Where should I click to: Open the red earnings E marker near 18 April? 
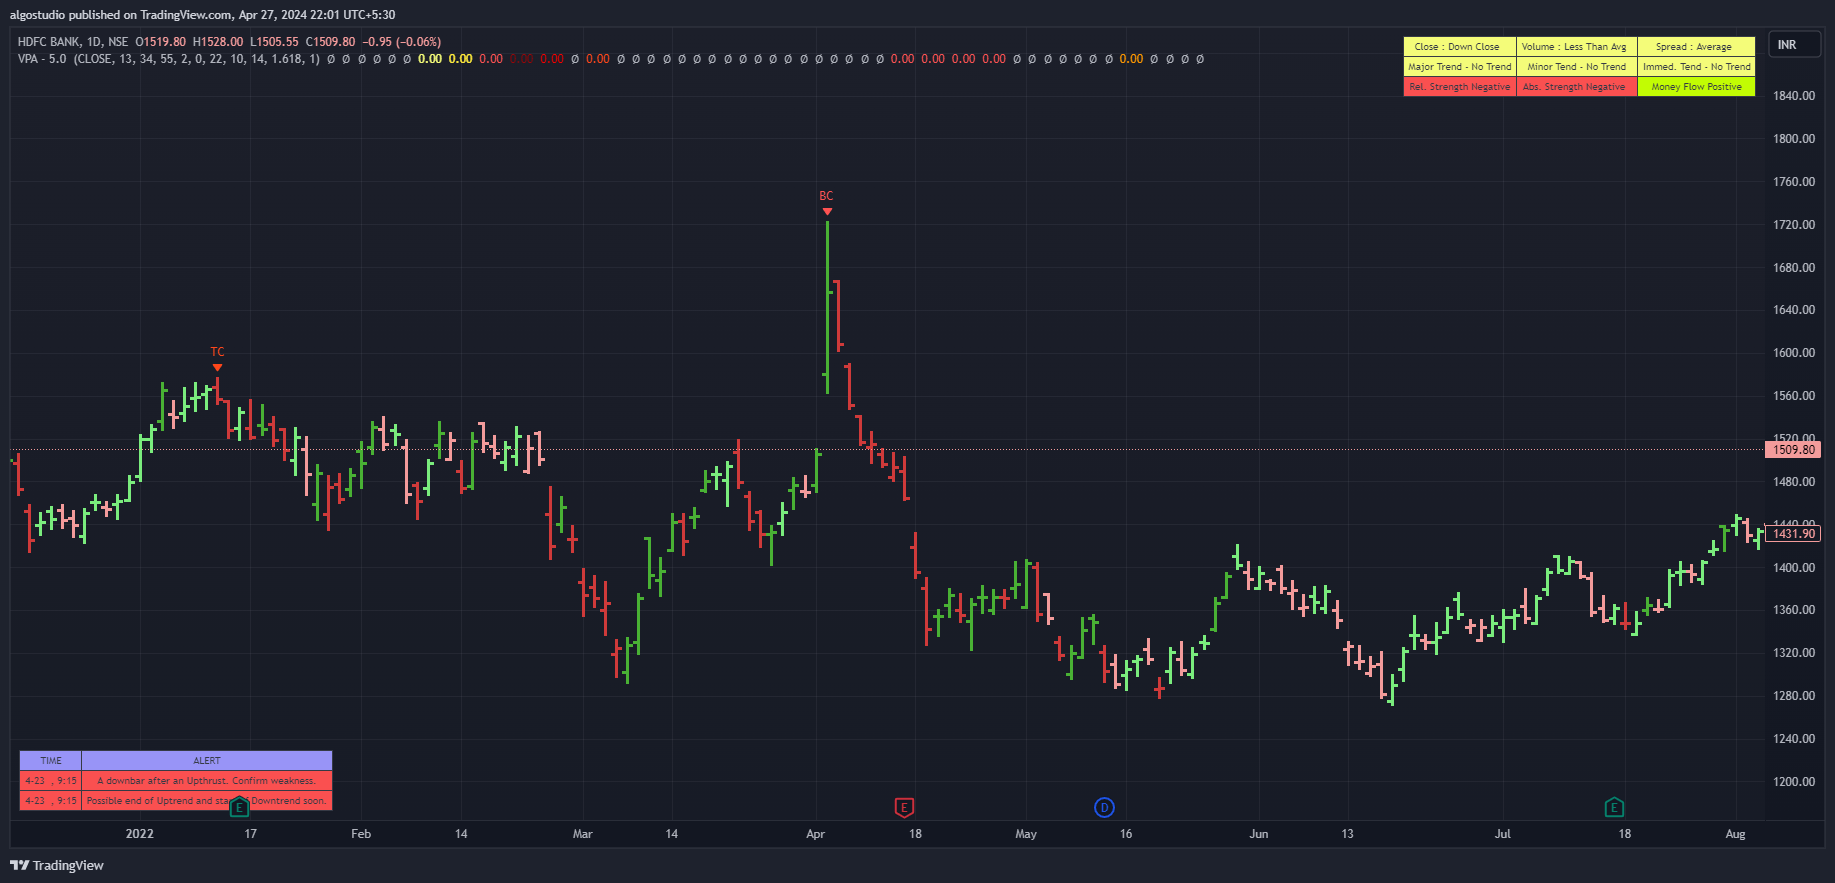904,807
